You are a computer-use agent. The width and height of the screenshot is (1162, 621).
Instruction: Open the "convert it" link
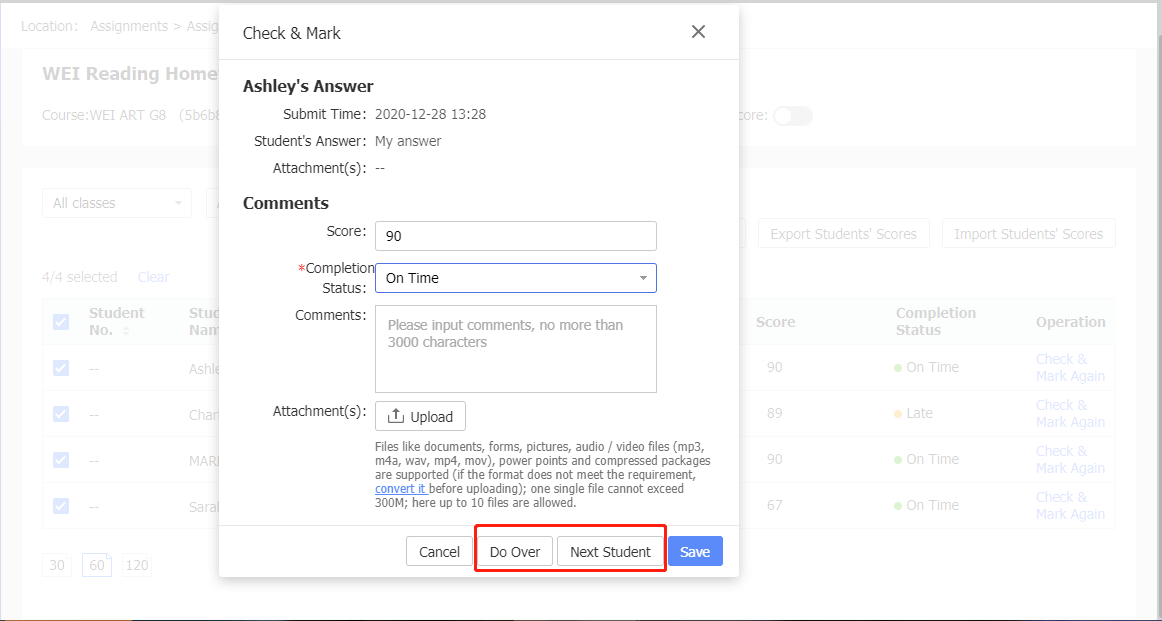(x=401, y=489)
